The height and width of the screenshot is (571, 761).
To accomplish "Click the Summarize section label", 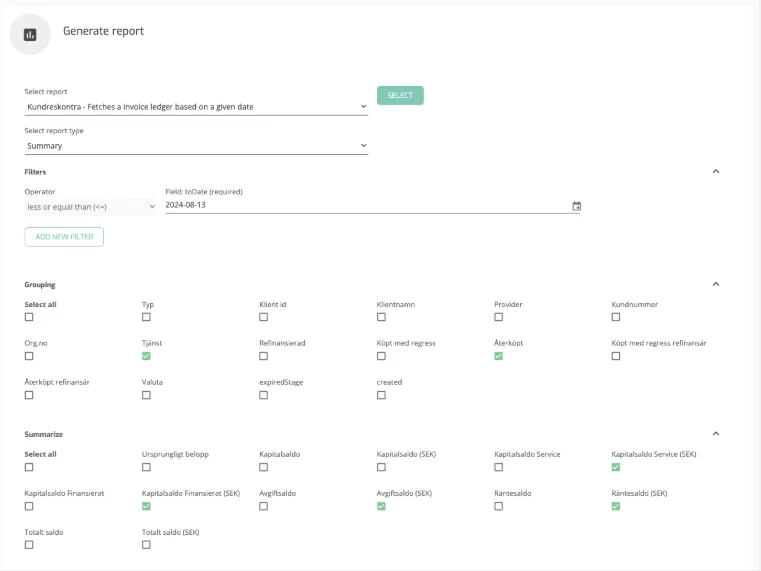I will pos(44,434).
